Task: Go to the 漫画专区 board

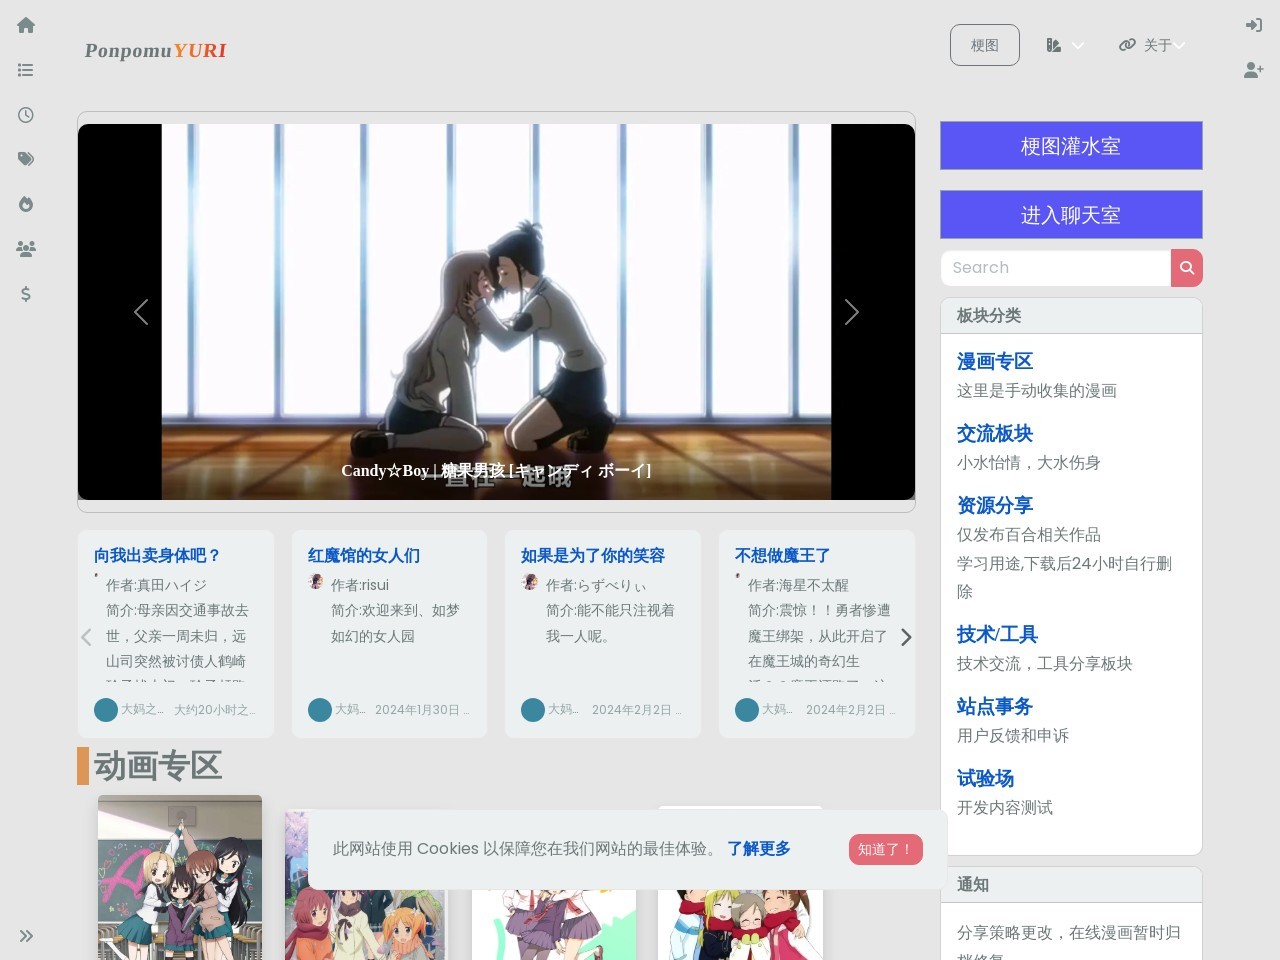Action: coord(994,361)
